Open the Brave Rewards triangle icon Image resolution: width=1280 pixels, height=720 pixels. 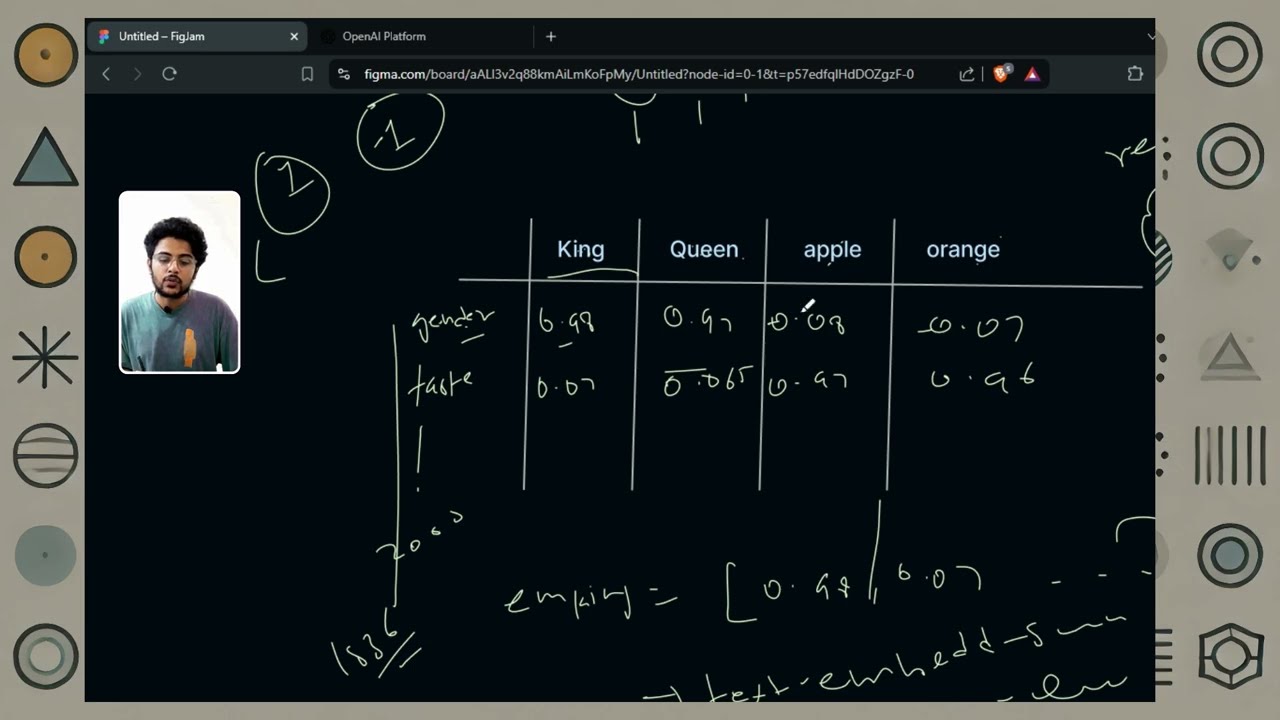tap(1032, 74)
